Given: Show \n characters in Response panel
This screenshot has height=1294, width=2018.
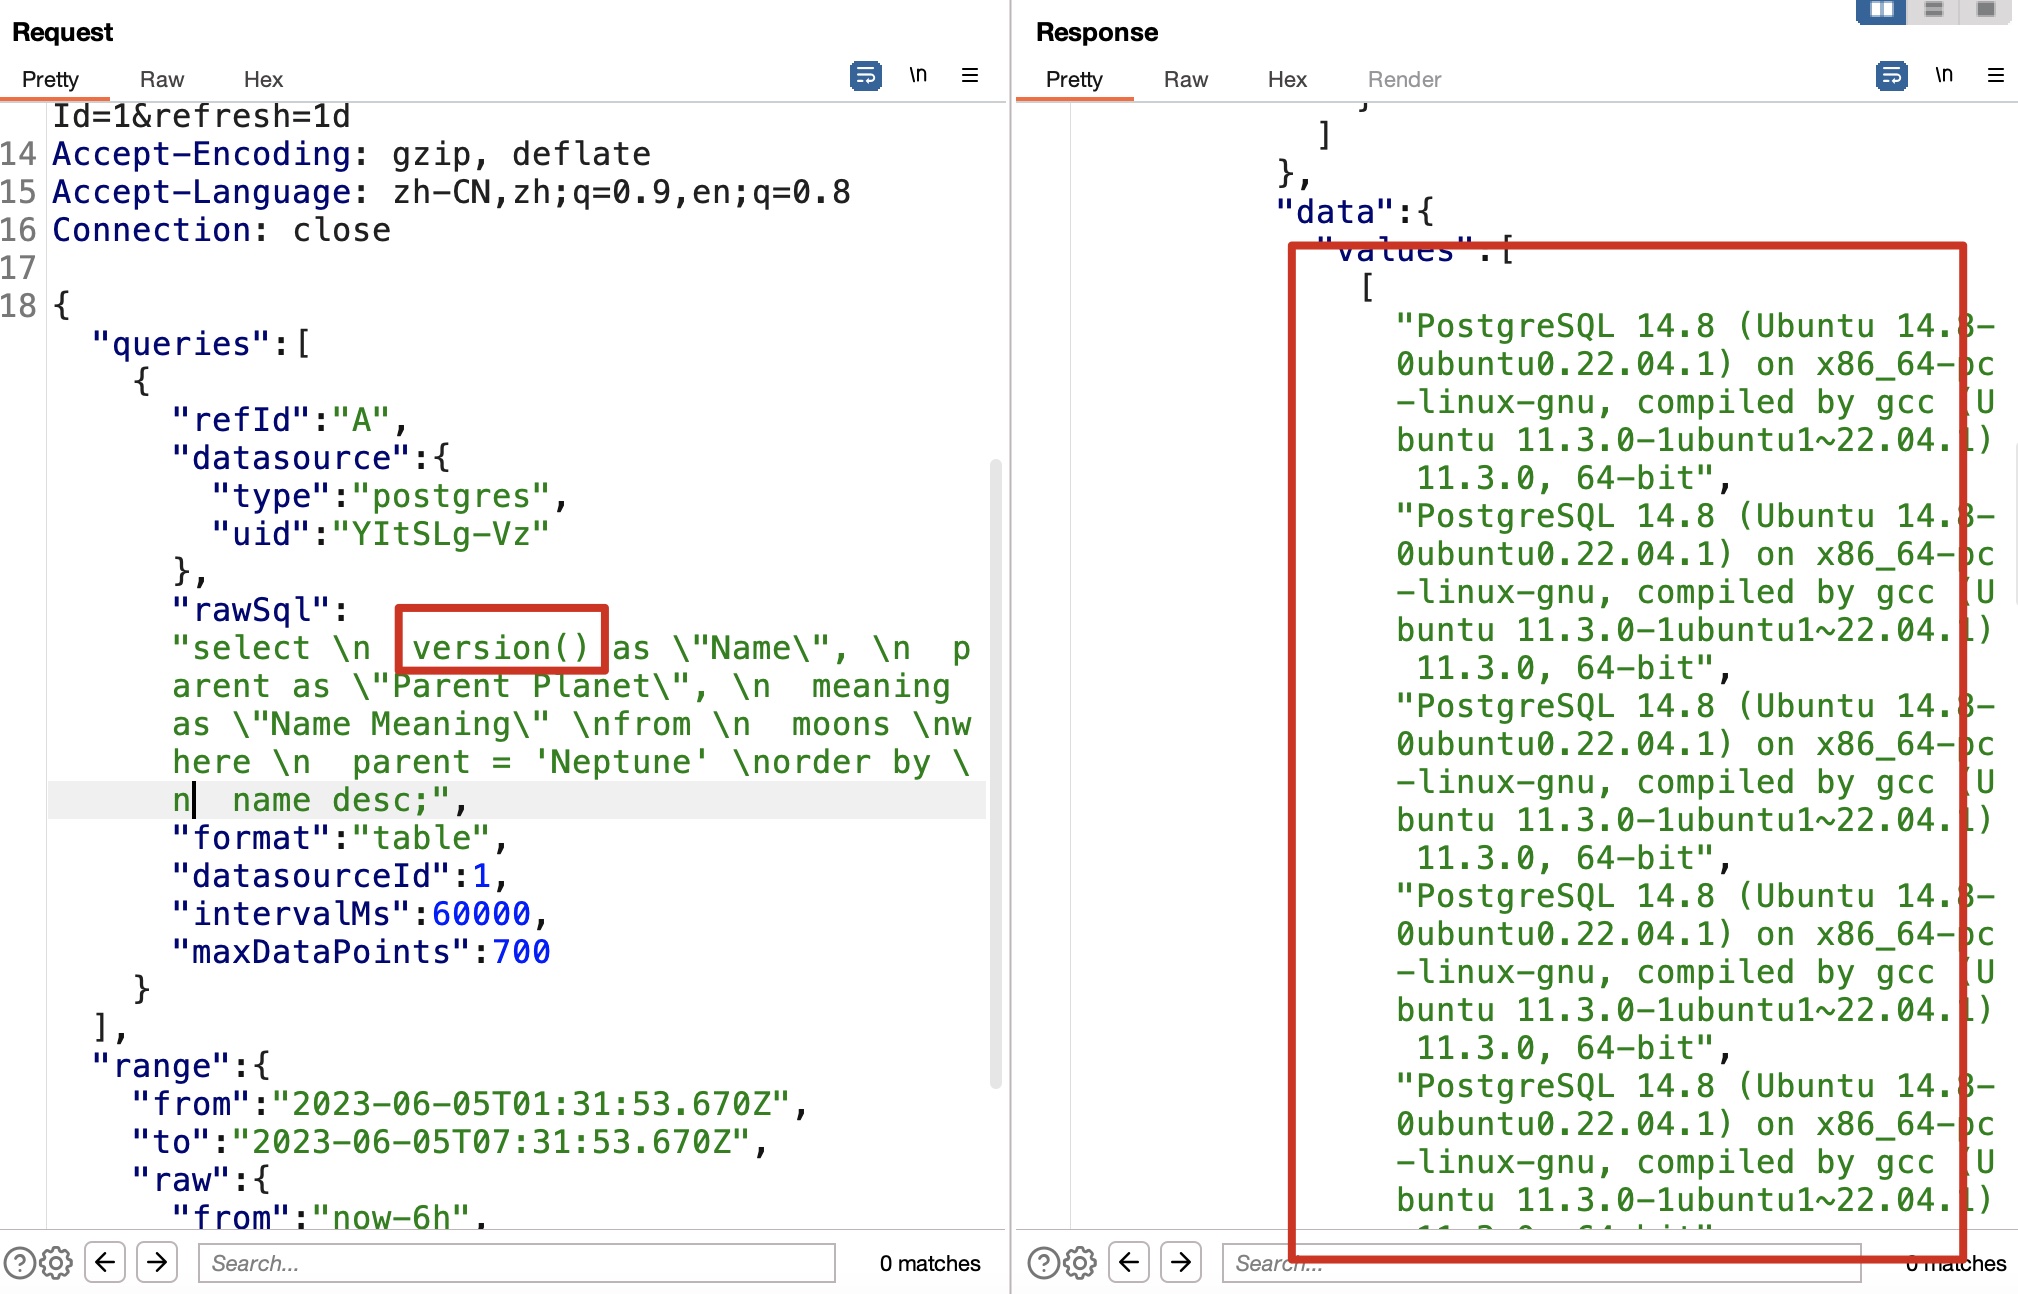Looking at the screenshot, I should [x=1944, y=76].
